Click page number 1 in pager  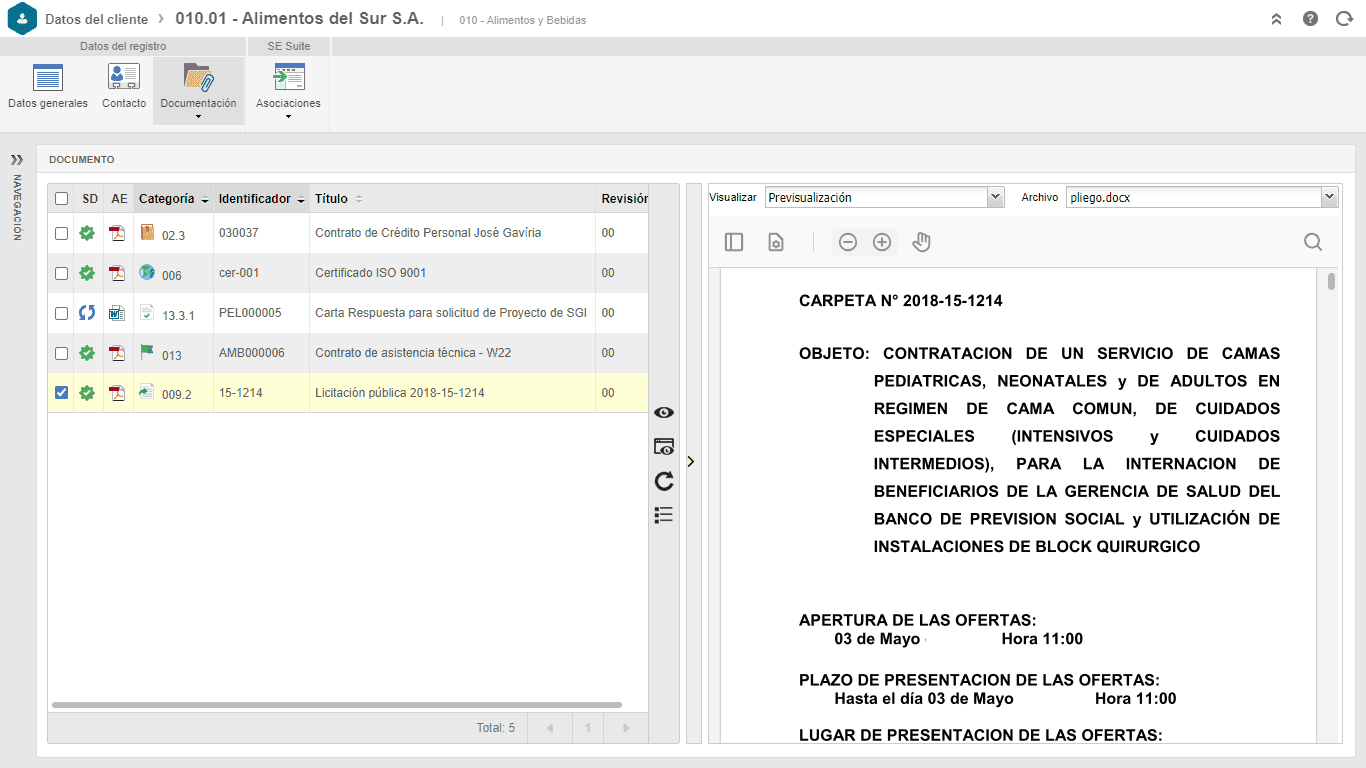pos(588,728)
